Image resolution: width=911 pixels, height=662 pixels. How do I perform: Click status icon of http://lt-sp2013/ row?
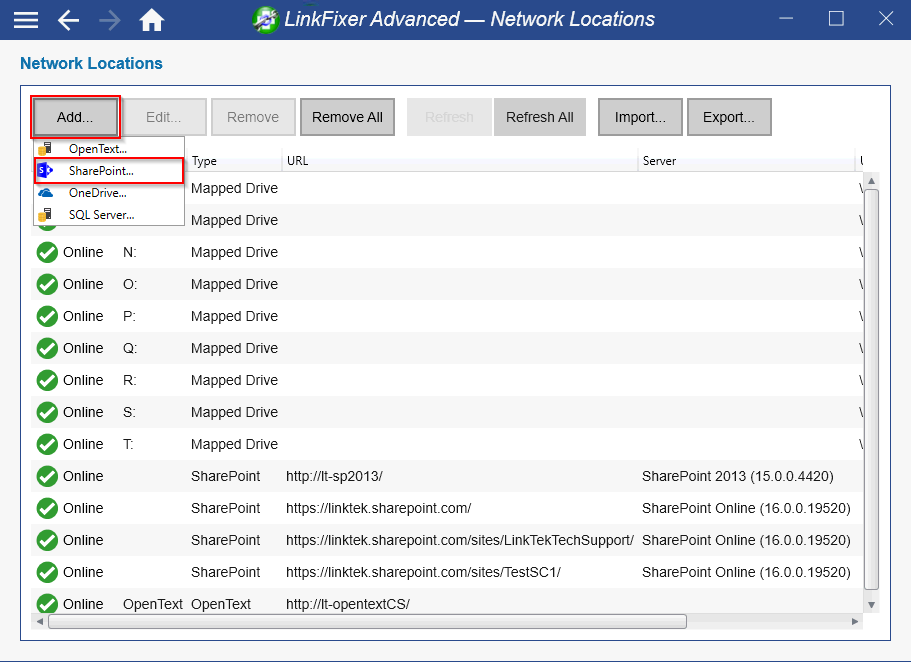pos(47,476)
